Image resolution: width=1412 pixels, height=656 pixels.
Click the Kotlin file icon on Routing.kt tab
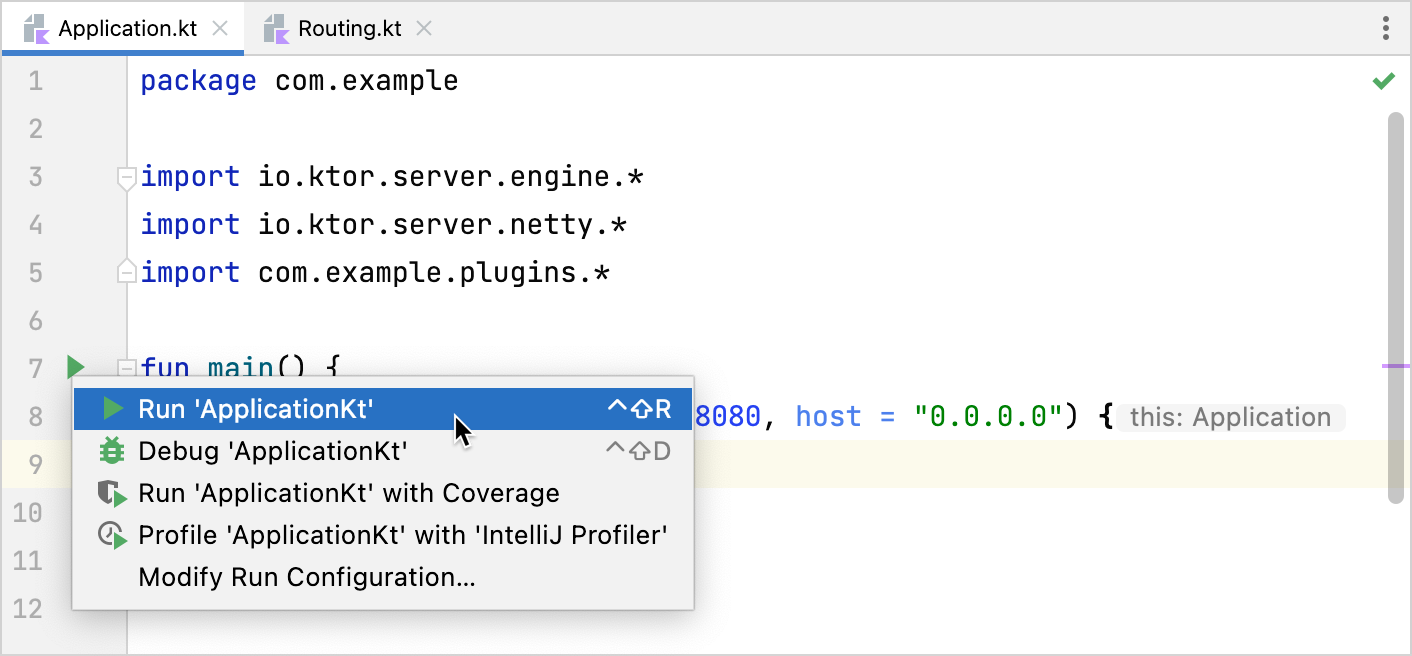[274, 28]
